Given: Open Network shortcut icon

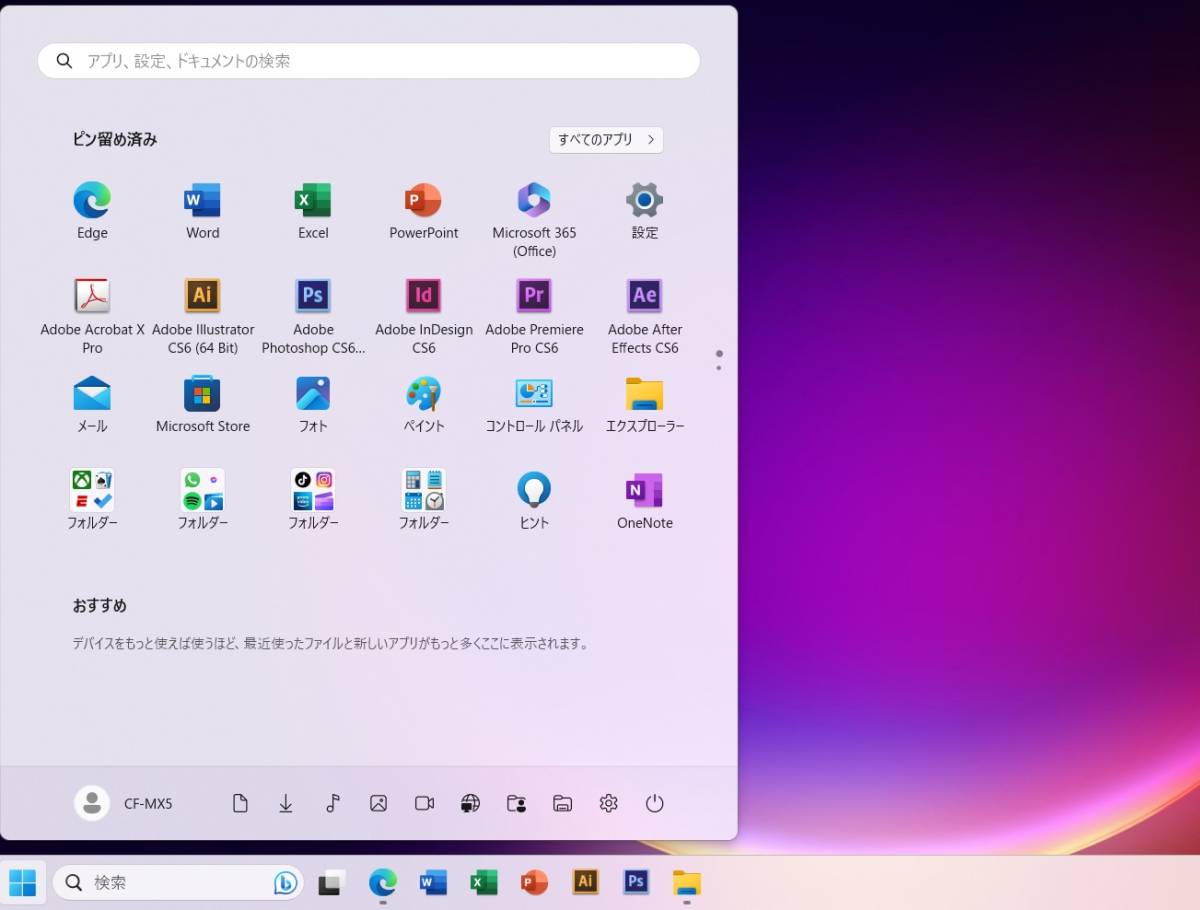Looking at the screenshot, I should (x=470, y=803).
